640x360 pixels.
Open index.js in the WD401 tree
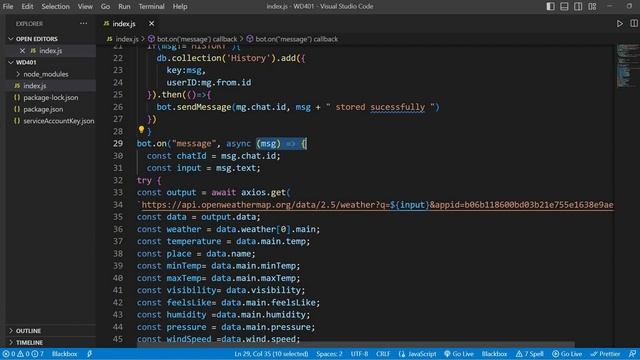point(35,86)
